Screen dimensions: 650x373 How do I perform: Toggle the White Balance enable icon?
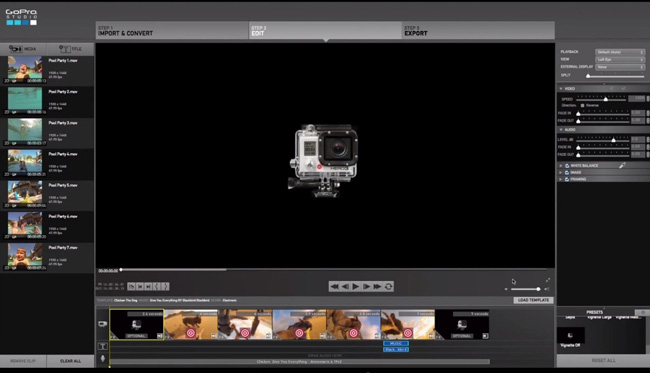click(x=567, y=166)
